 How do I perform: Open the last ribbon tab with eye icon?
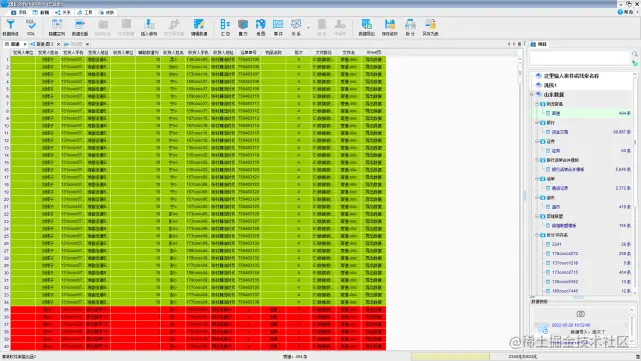[106, 12]
